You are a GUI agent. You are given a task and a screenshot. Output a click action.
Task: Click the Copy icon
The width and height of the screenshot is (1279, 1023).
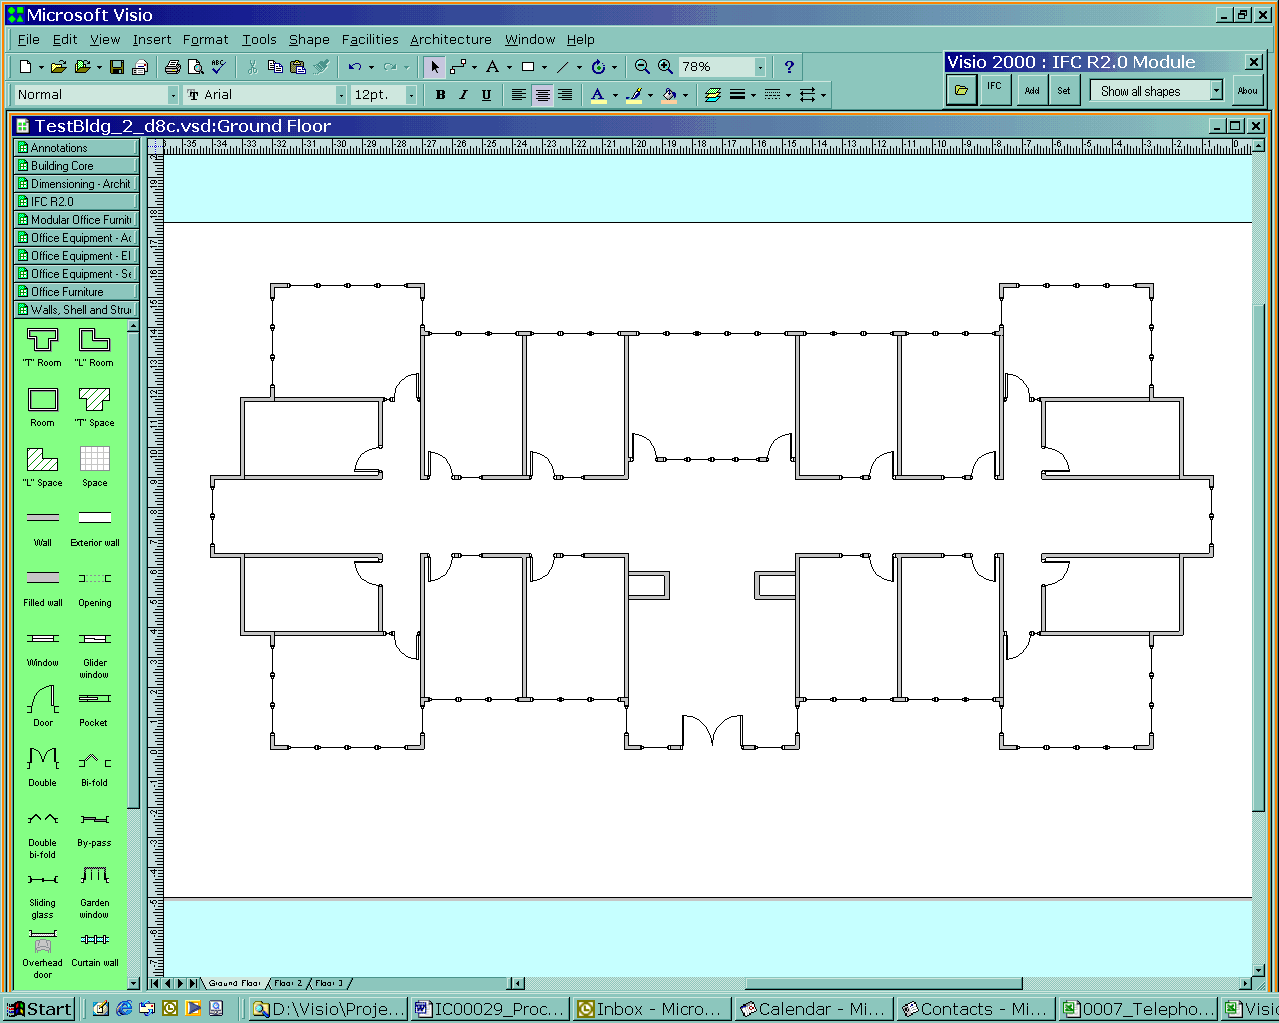[x=275, y=67]
